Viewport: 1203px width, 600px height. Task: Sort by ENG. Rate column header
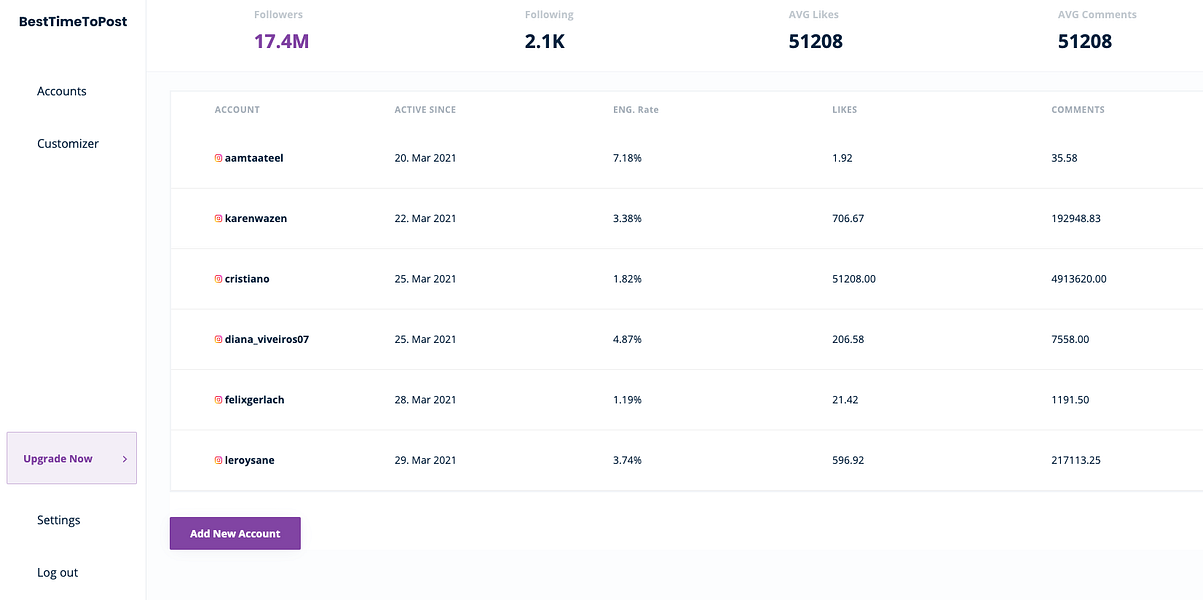pyautogui.click(x=636, y=110)
